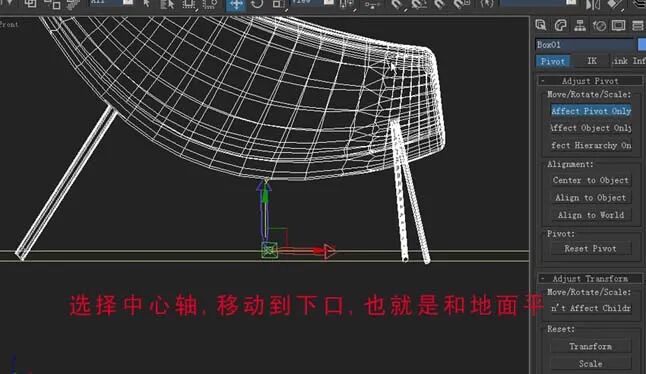Click the Center to Object button
This screenshot has height=374, width=646.
tap(591, 180)
